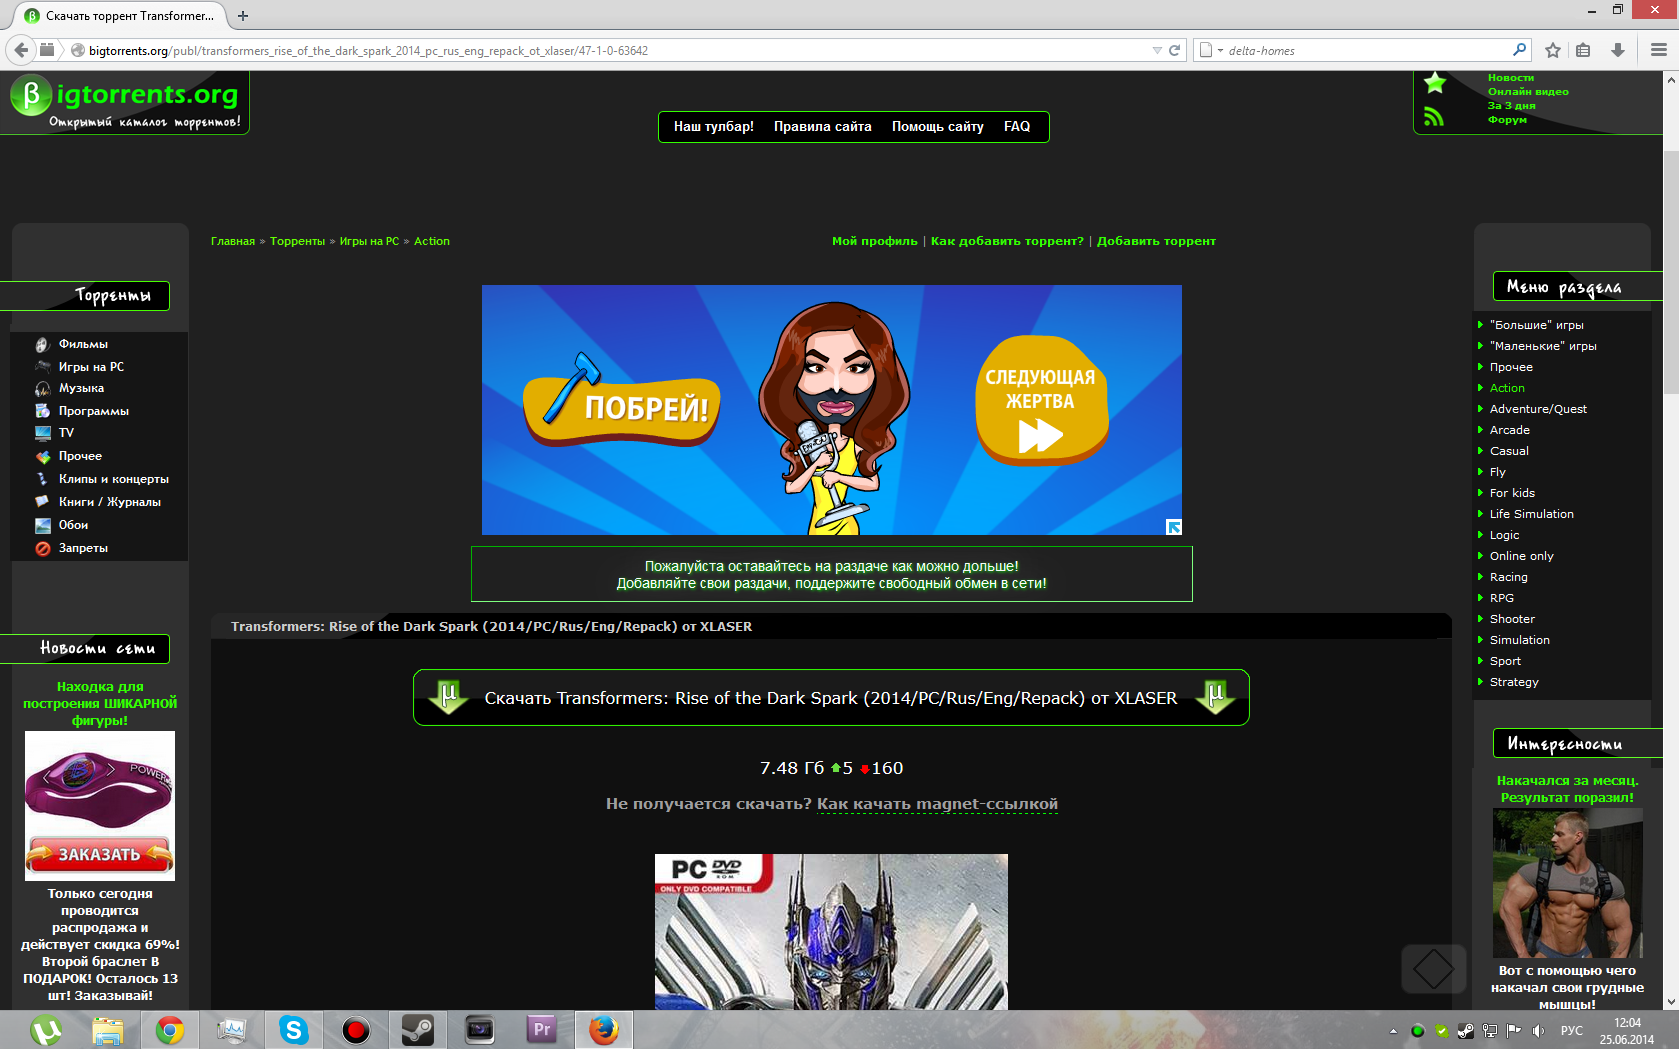Viewport: 1679px width, 1049px height.
Task: Open the Firefox hamburger menu
Action: pyautogui.click(x=1658, y=50)
